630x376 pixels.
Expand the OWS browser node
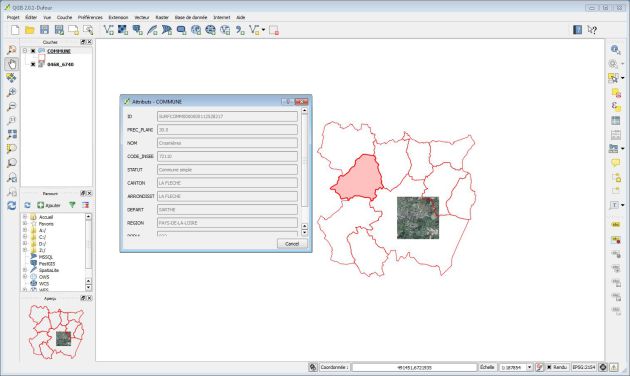pos(25,277)
